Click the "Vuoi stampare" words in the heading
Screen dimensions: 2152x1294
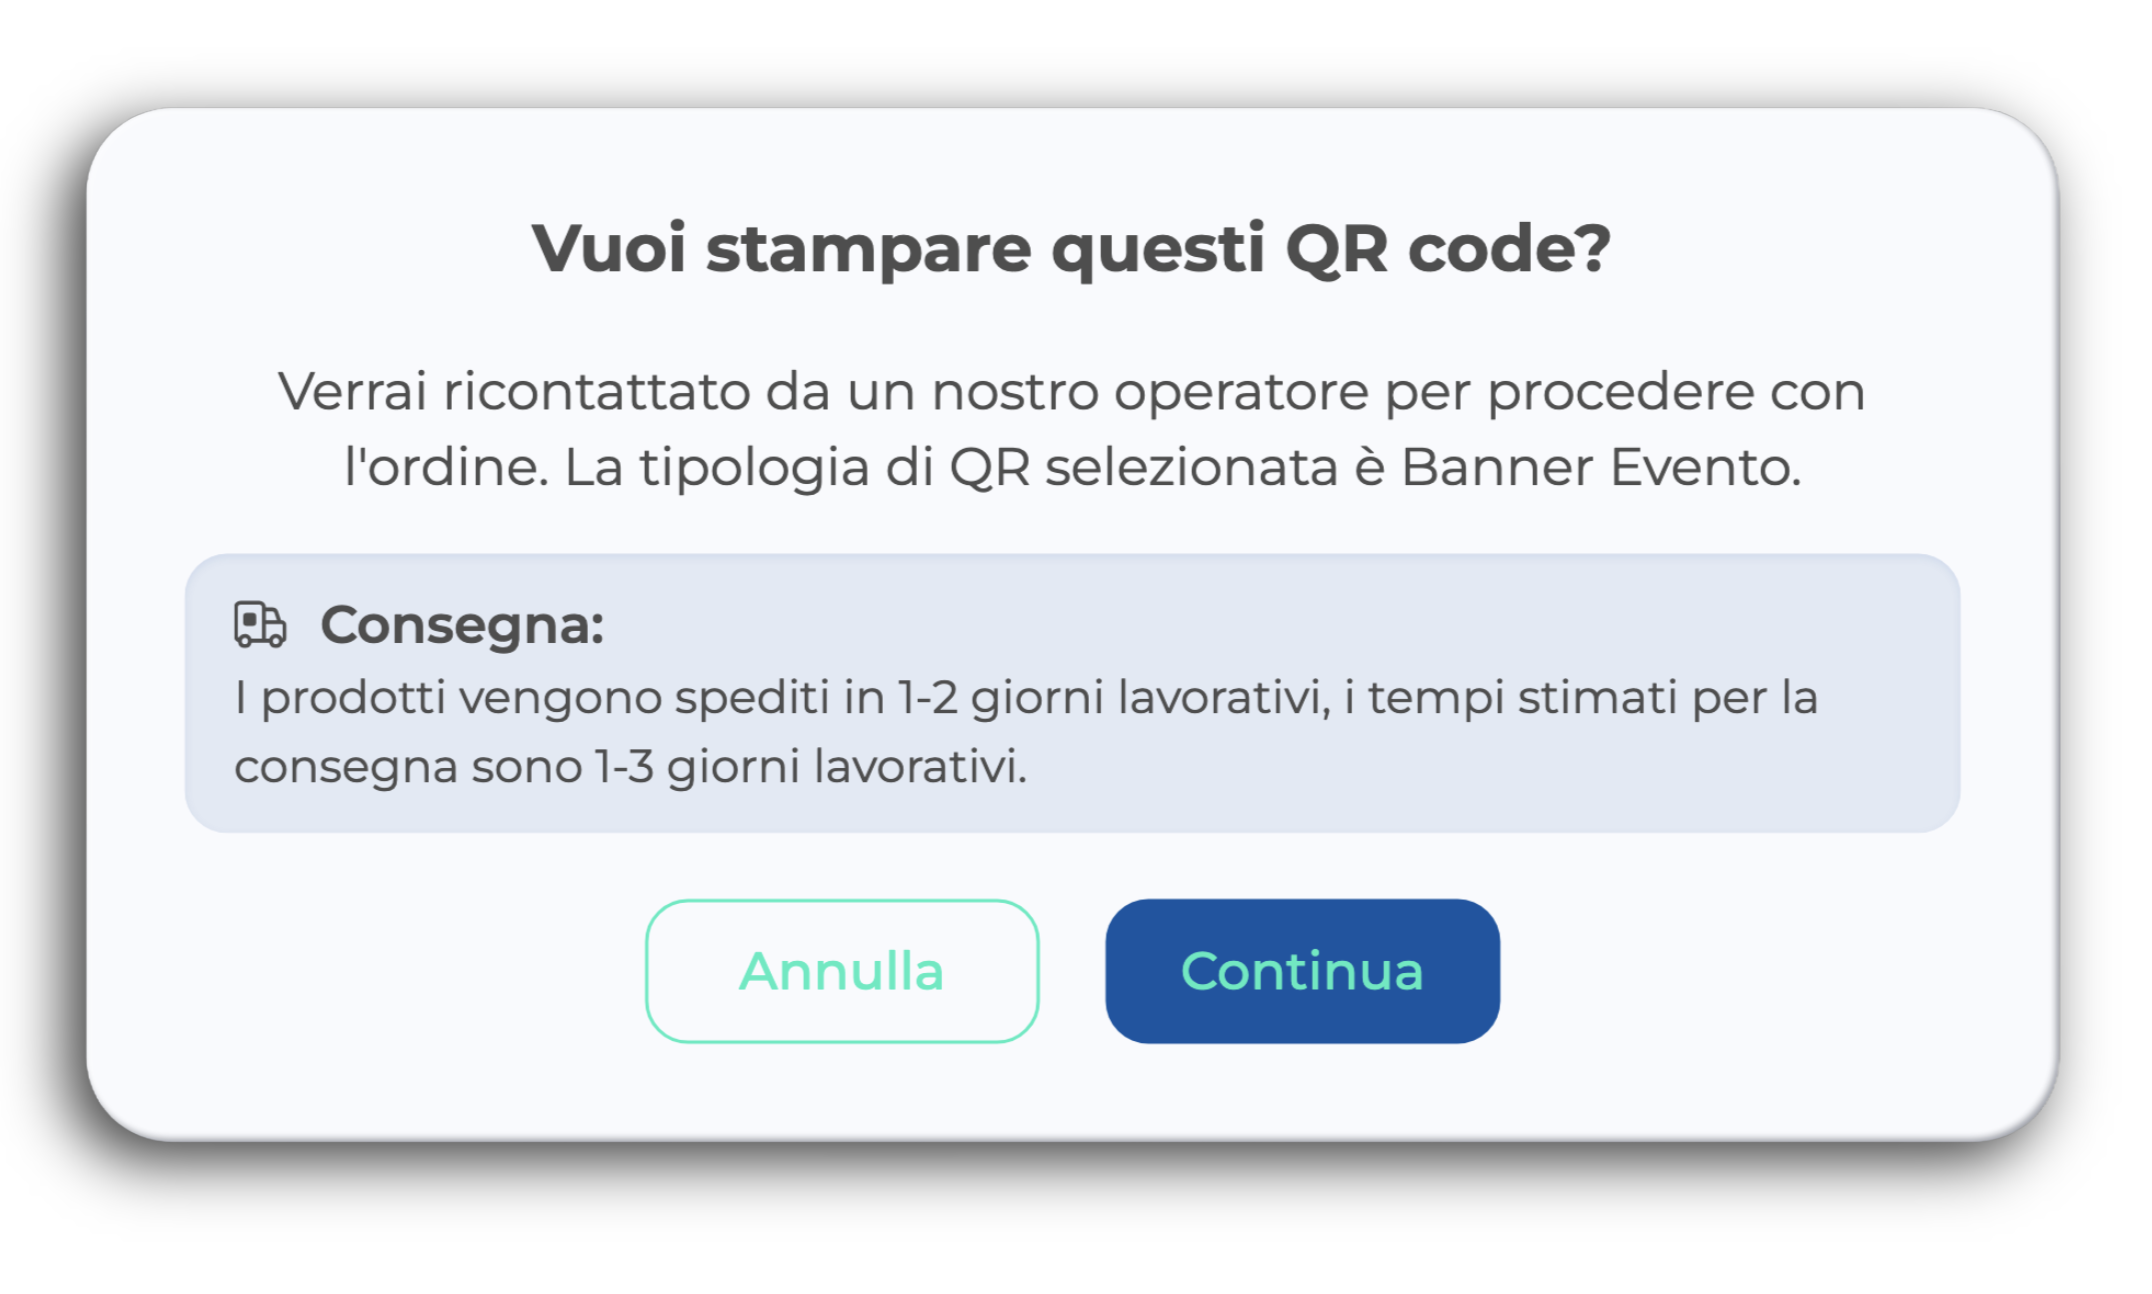coord(782,249)
